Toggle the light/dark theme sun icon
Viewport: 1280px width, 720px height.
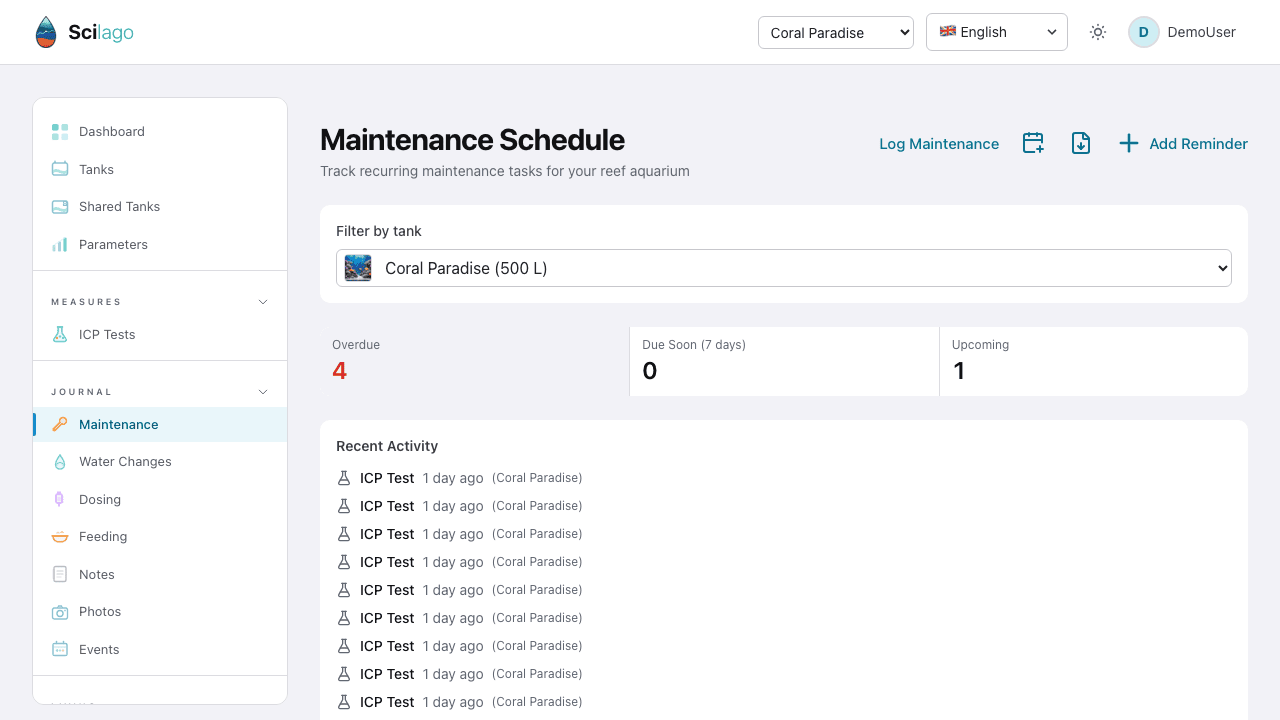coord(1098,32)
